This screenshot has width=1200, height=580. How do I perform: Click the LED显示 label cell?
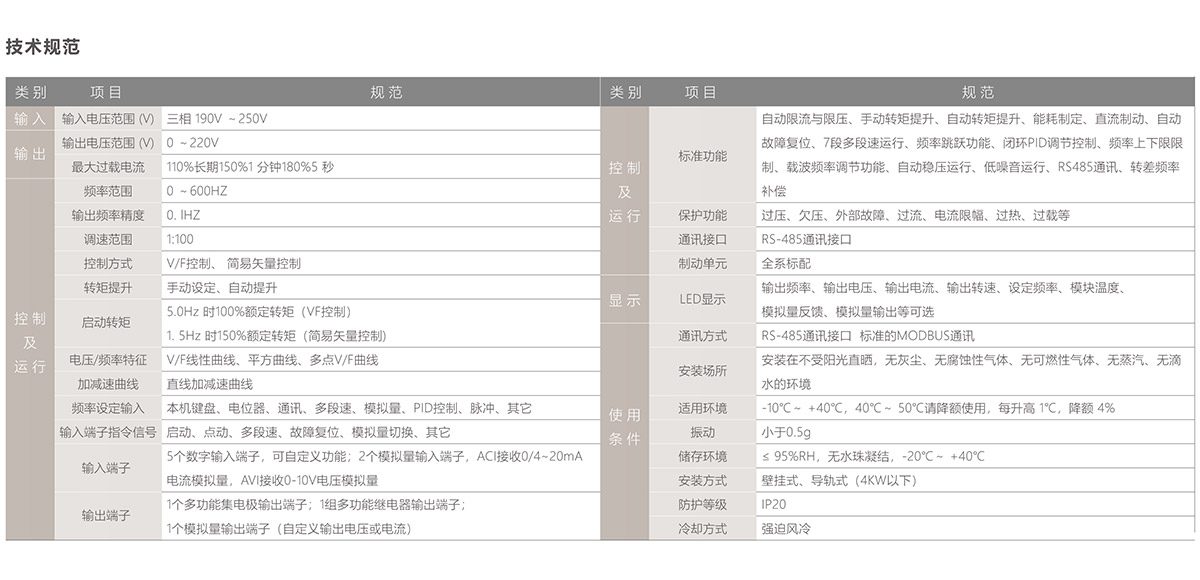click(702, 299)
